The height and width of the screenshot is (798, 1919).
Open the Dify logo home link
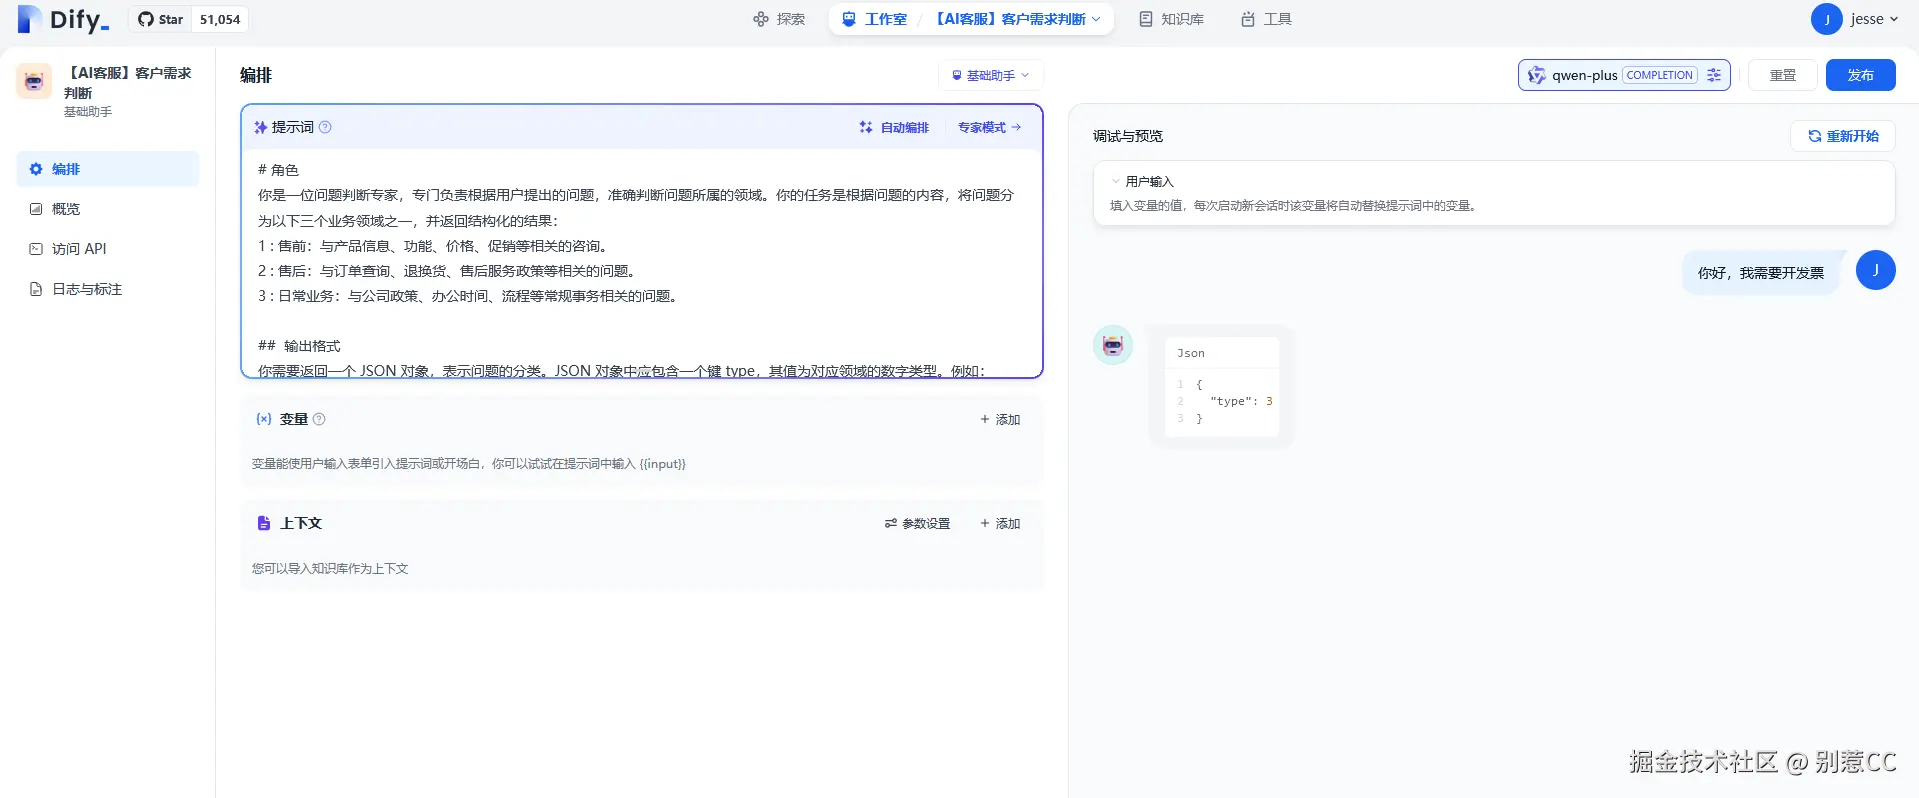point(63,19)
